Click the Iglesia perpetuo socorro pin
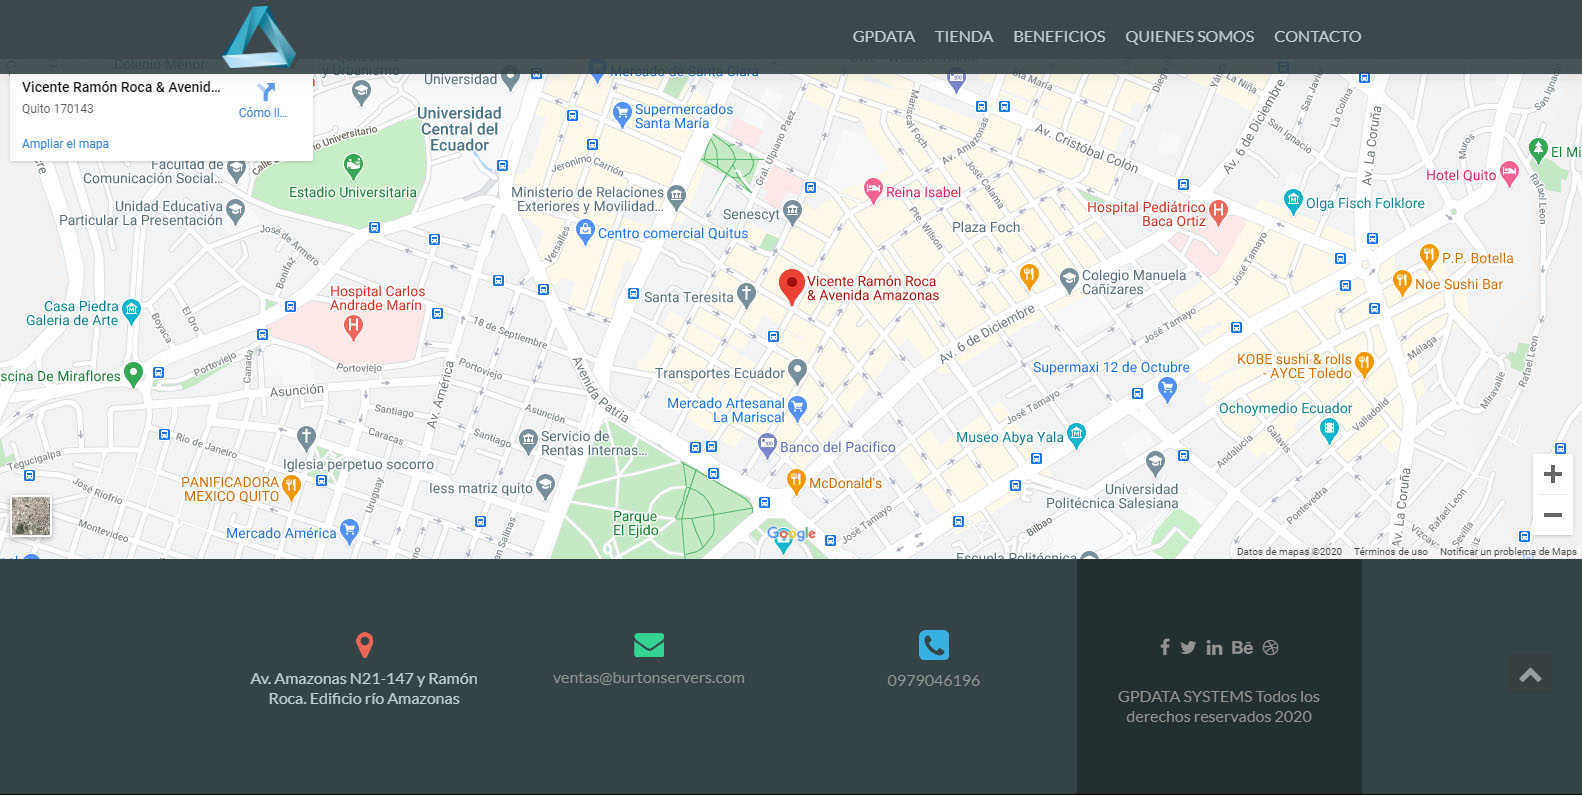The image size is (1582, 795). coord(307,437)
